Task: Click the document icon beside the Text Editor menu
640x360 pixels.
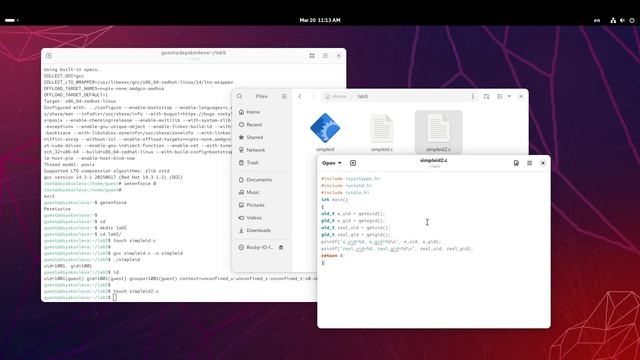Action: [x=516, y=163]
